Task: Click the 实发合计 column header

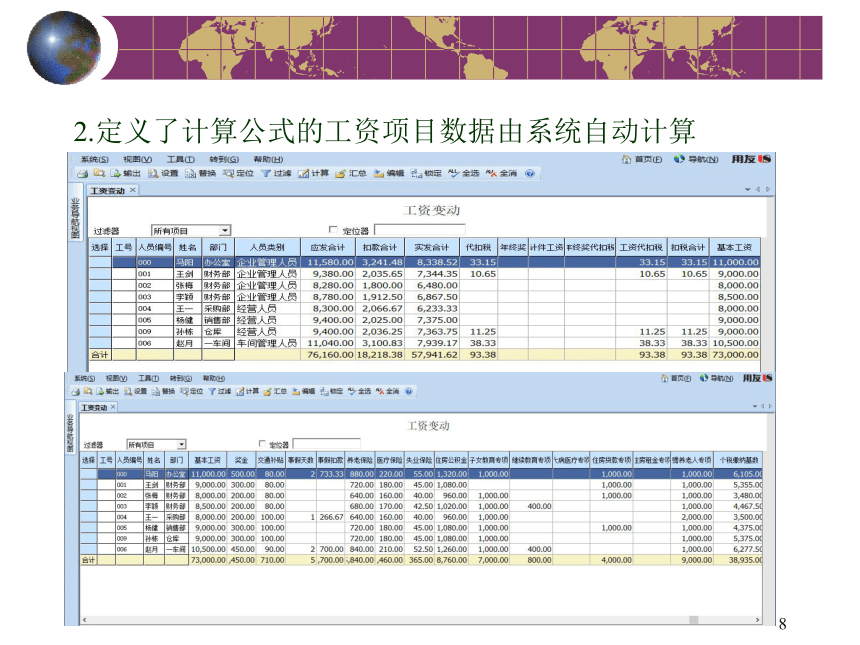Action: (x=432, y=247)
